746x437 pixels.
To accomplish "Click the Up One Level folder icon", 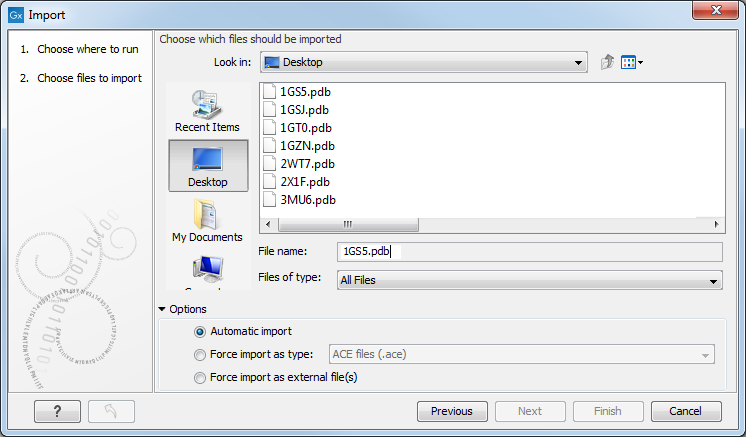I will [607, 62].
